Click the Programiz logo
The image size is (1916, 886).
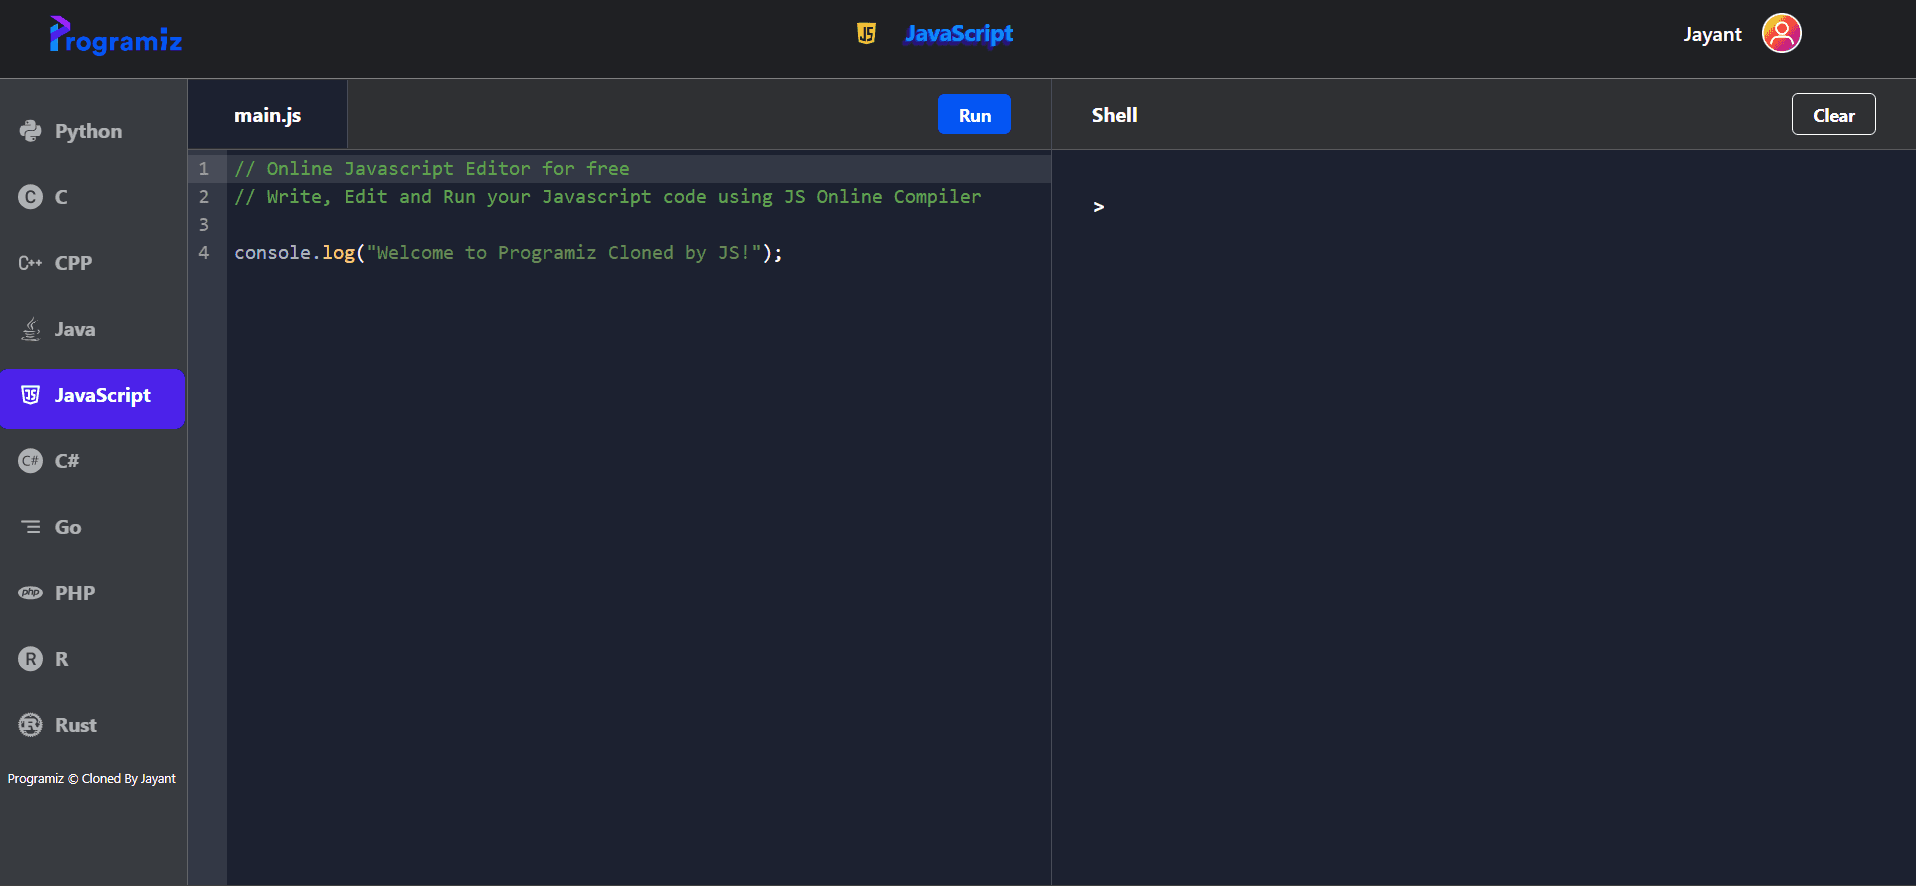[x=115, y=36]
